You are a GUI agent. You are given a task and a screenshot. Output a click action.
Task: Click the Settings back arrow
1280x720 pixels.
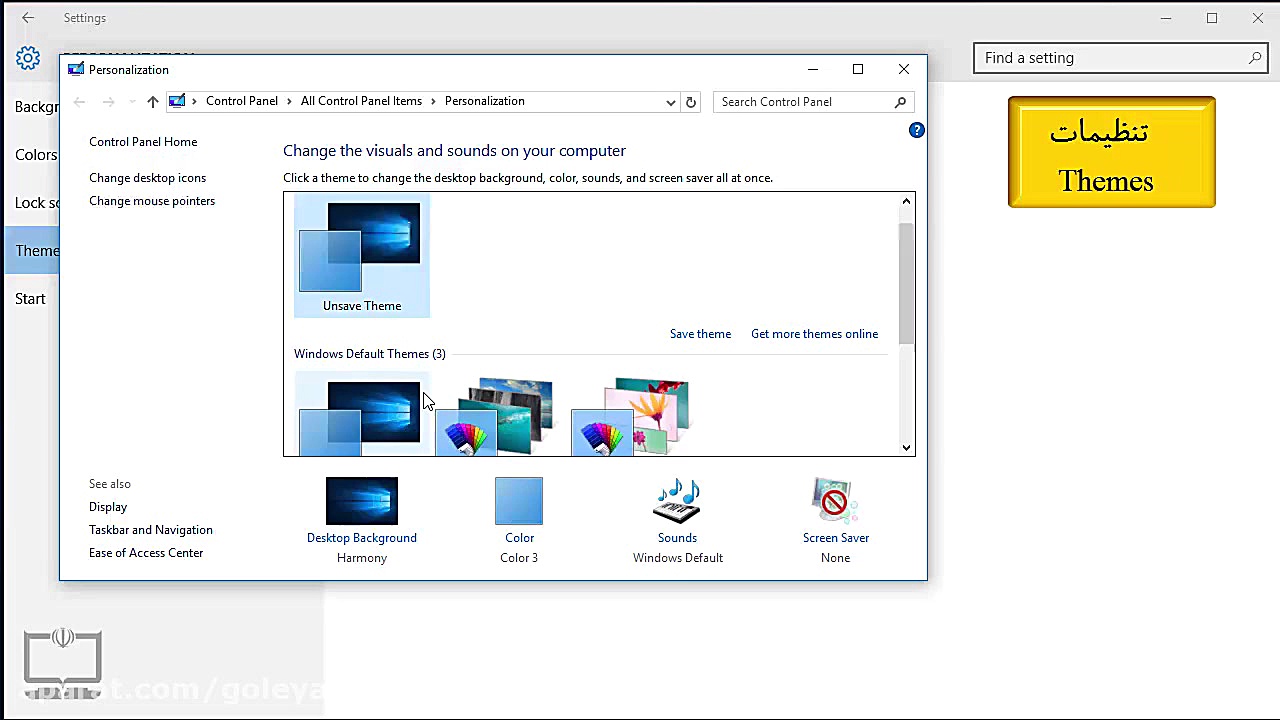[28, 18]
